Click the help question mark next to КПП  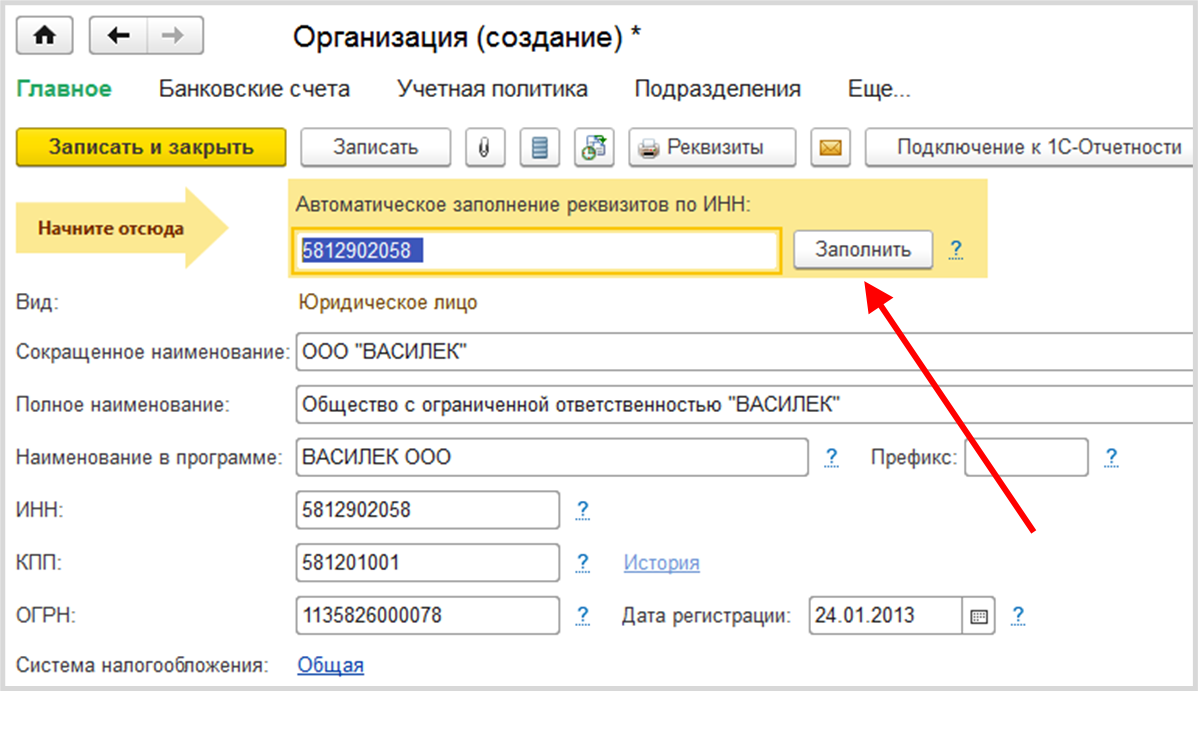click(x=583, y=563)
